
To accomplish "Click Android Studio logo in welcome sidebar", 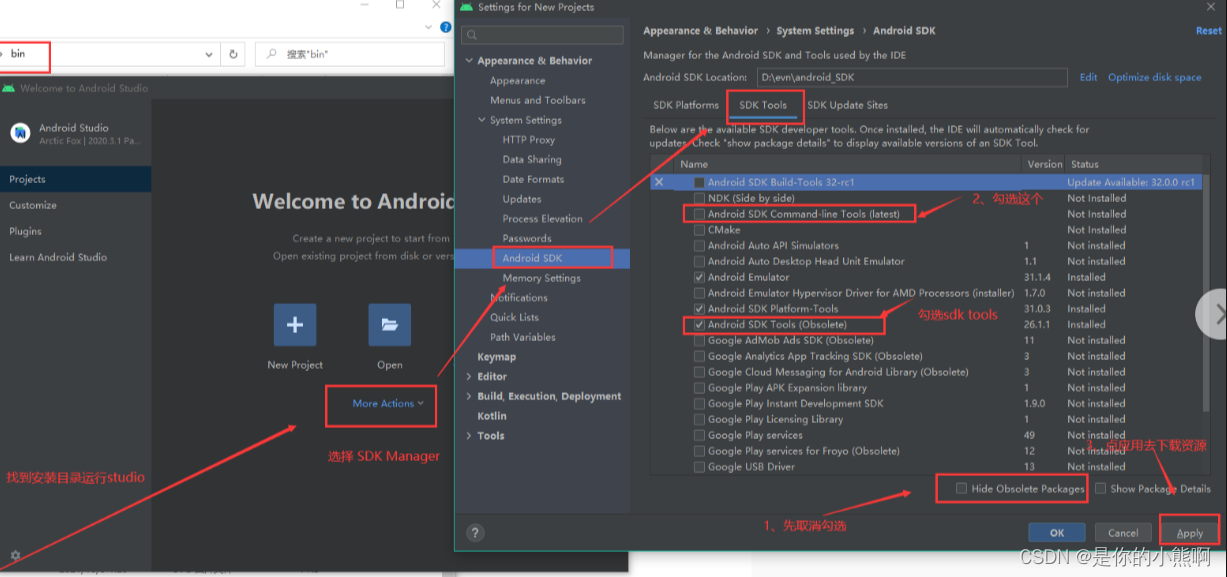I will click(x=20, y=132).
